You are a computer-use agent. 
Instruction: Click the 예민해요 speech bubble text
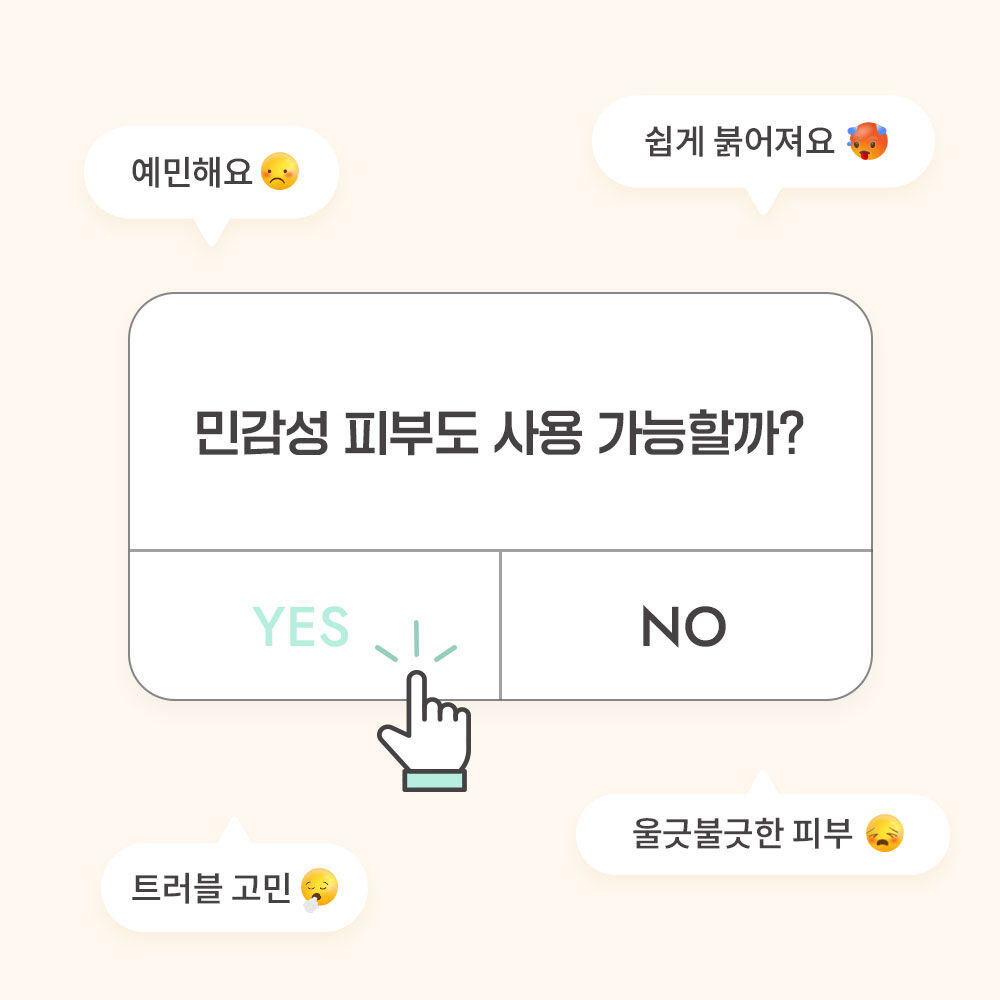191,172
